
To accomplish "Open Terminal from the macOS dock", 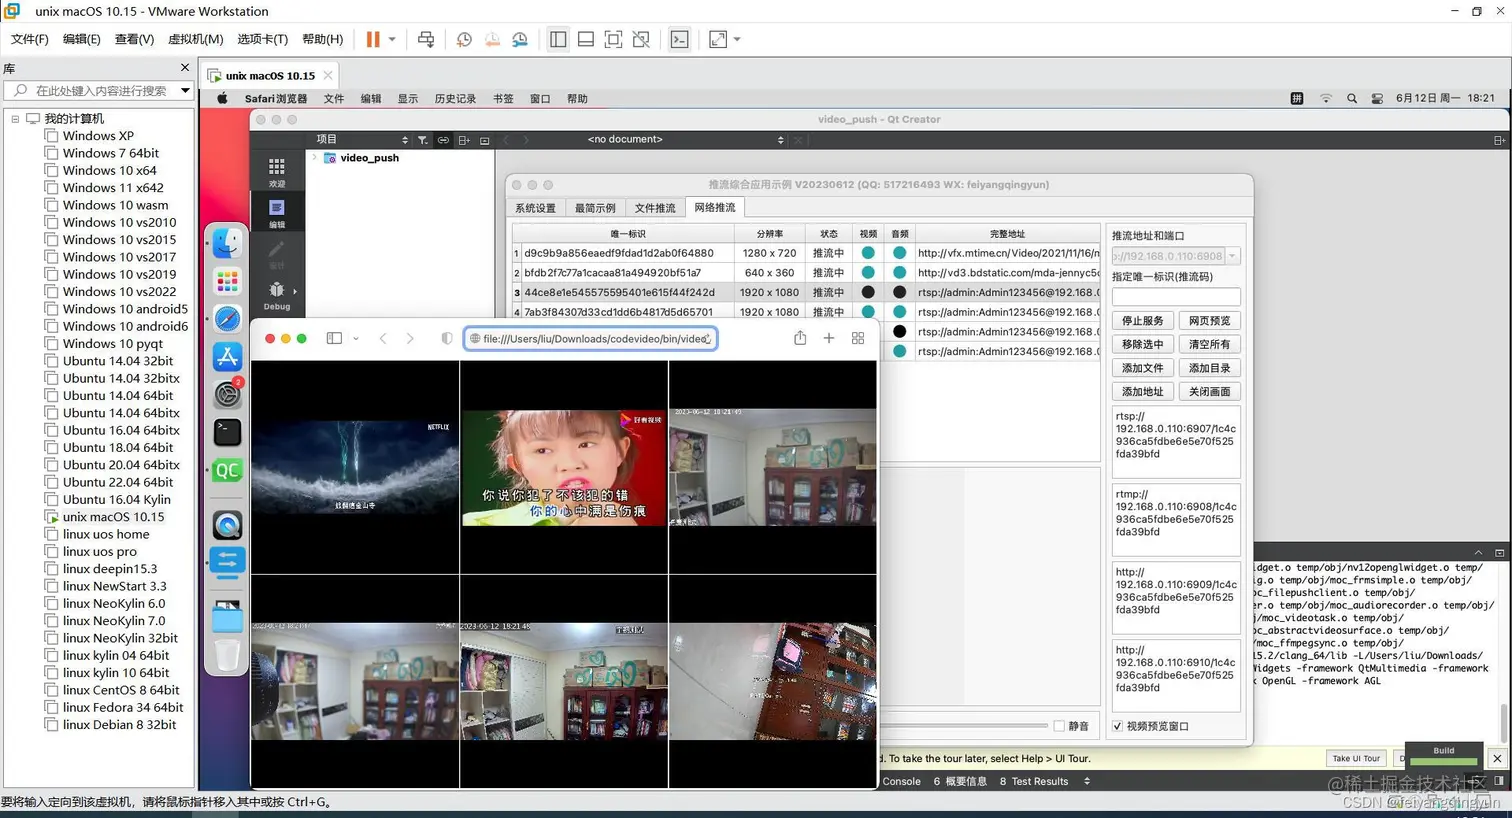I will [x=228, y=432].
